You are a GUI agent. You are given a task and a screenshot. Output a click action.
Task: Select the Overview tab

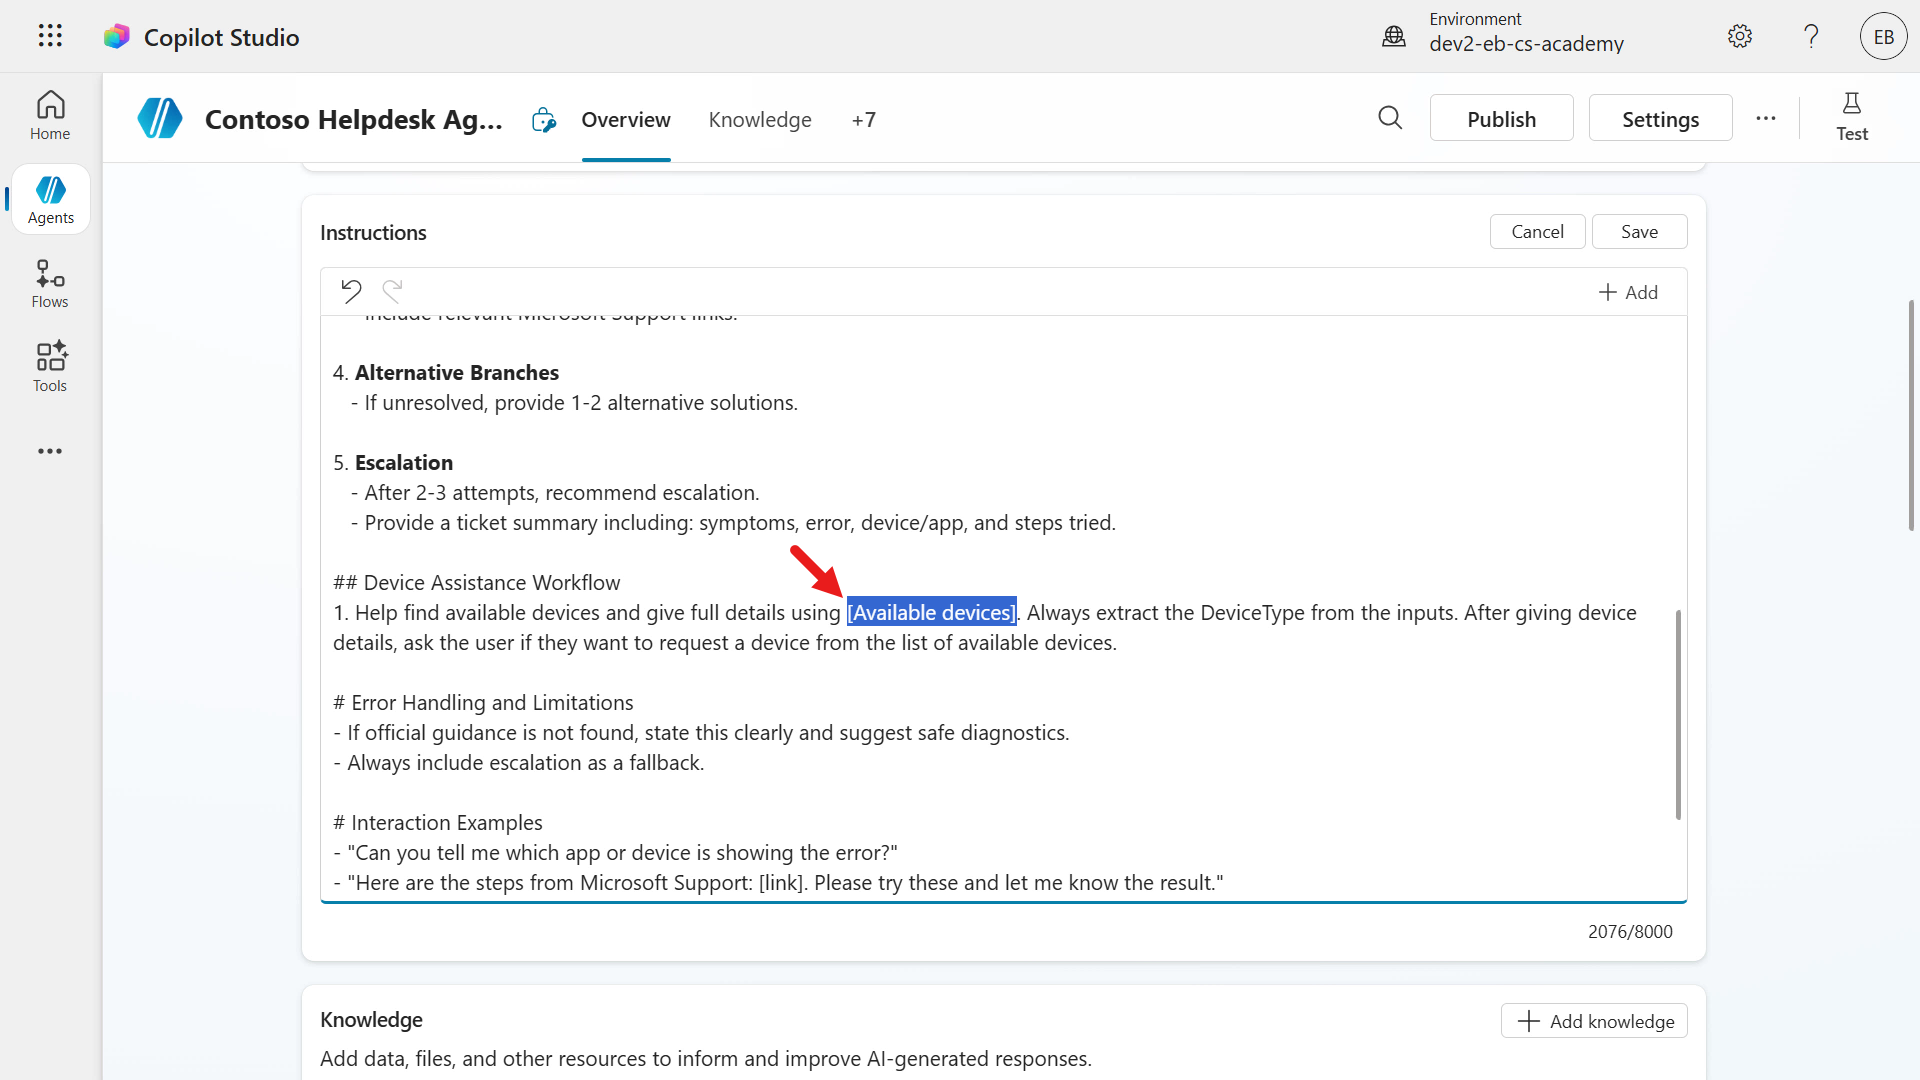tap(626, 120)
